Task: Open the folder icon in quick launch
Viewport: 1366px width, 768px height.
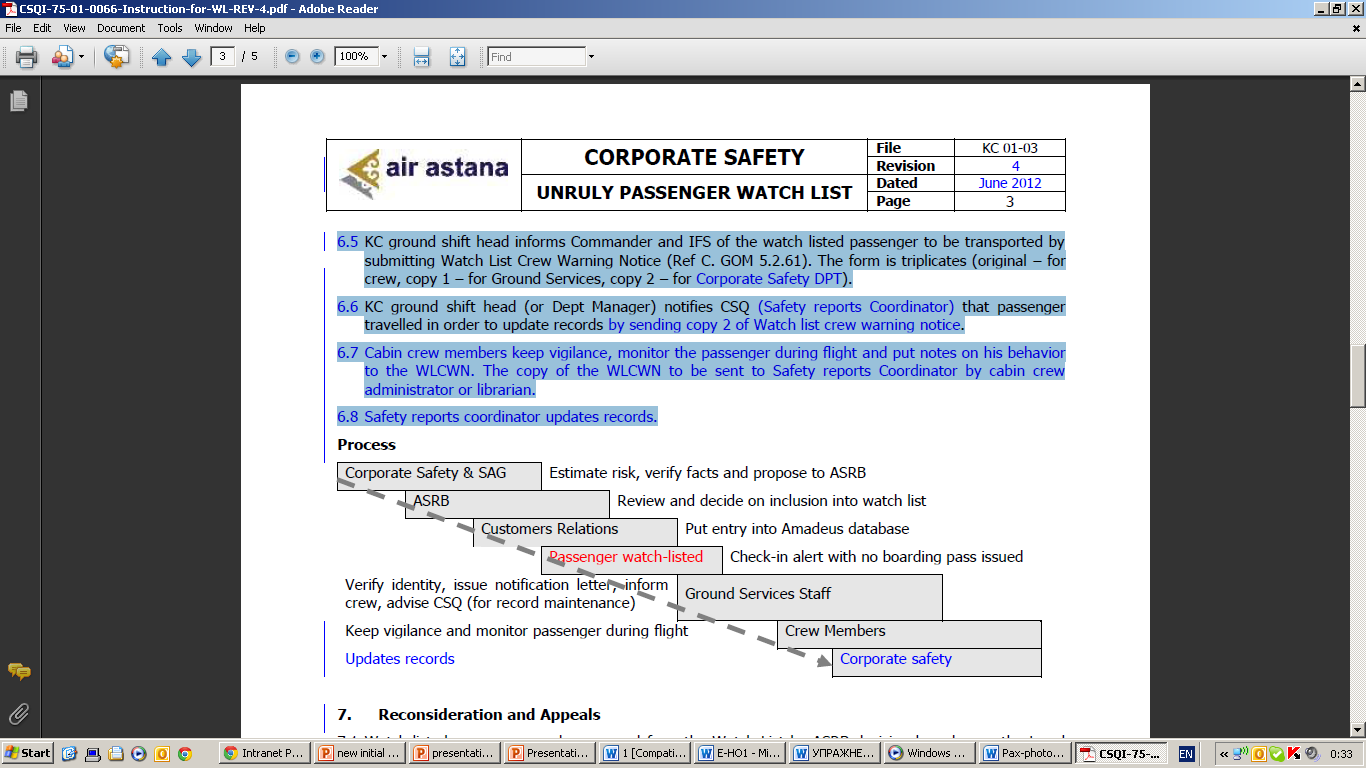Action: tap(115, 753)
